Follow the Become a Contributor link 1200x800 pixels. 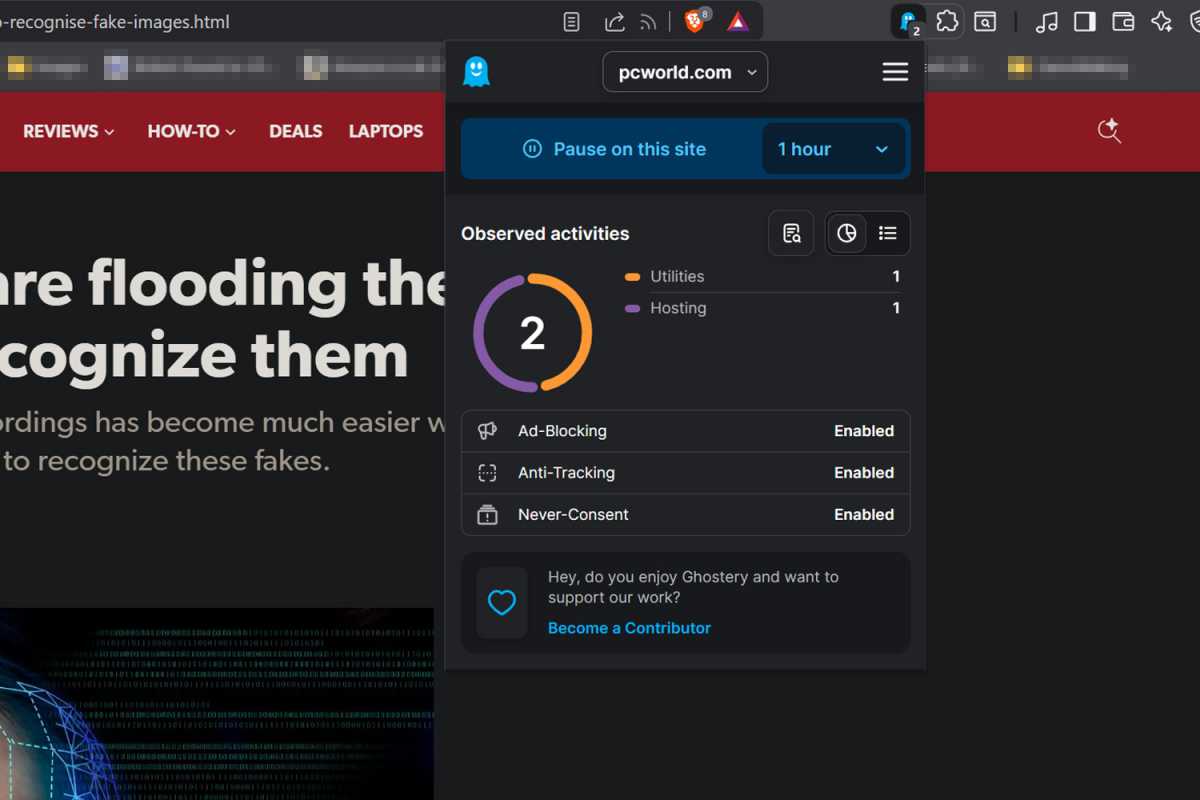(629, 628)
